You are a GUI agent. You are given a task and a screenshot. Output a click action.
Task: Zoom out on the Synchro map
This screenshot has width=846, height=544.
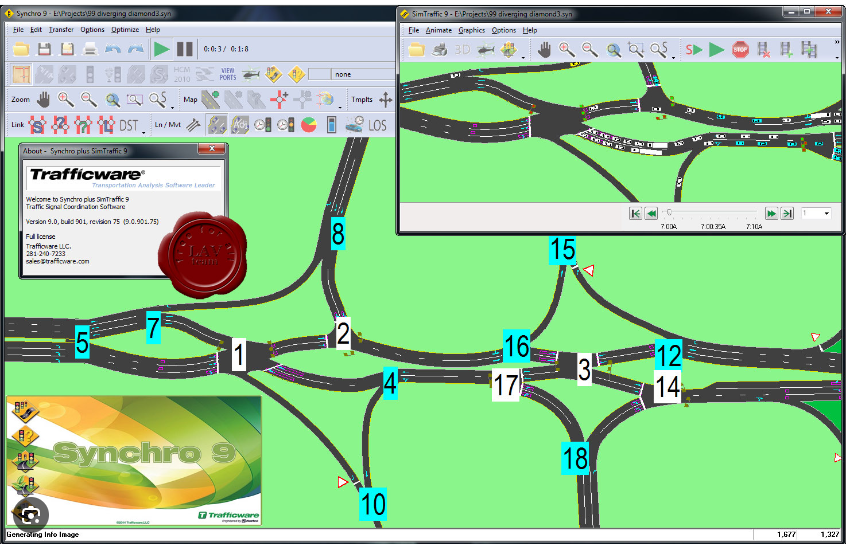pyautogui.click(x=88, y=99)
